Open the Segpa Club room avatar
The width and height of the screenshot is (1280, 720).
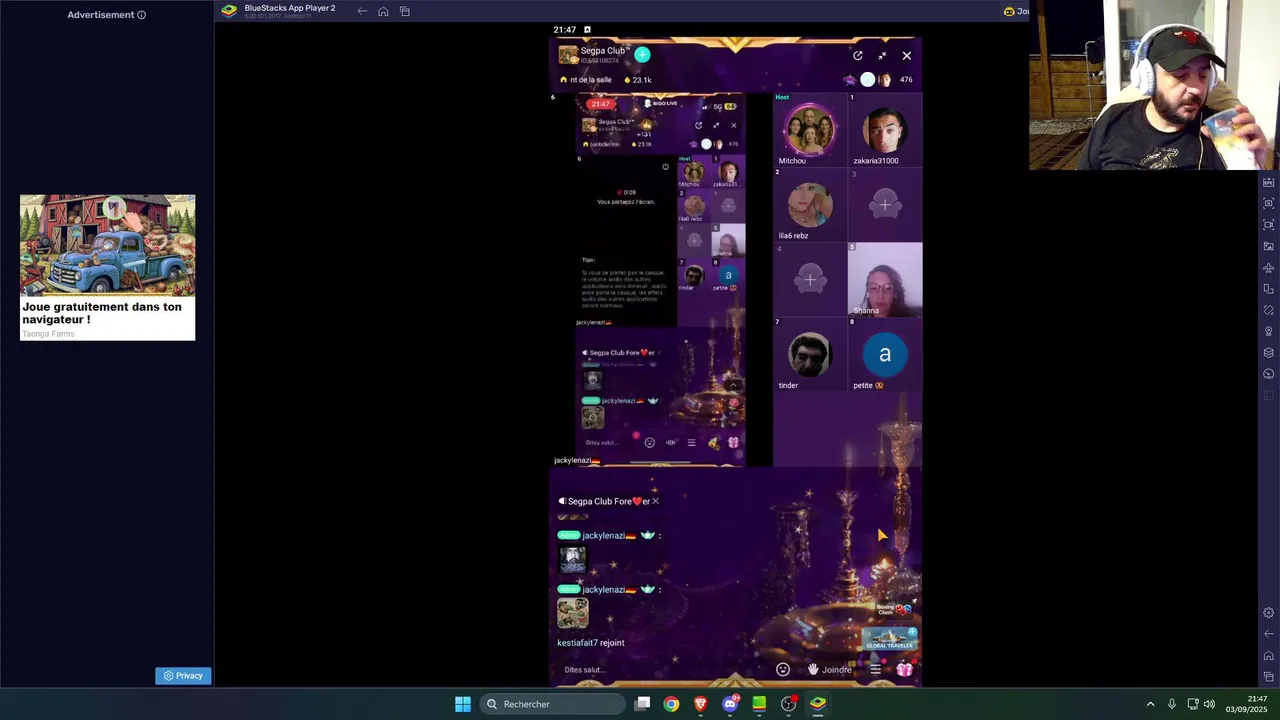(x=568, y=55)
